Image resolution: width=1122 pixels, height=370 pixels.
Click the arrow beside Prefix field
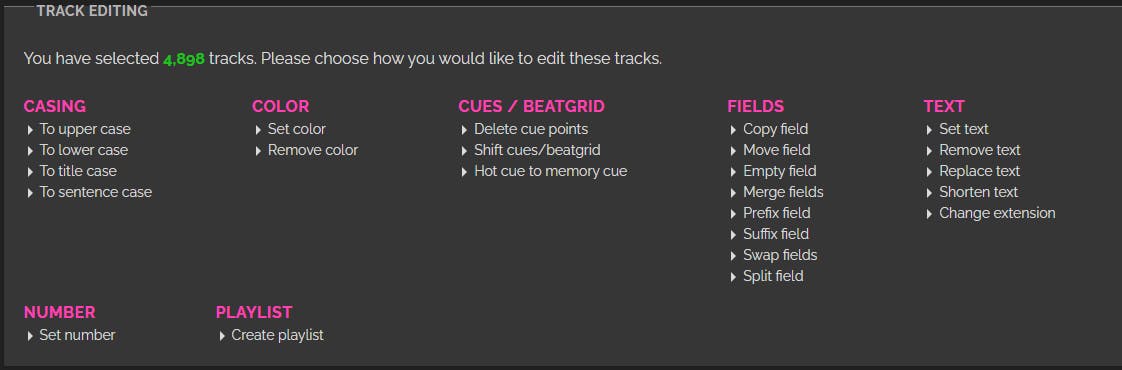click(x=733, y=214)
